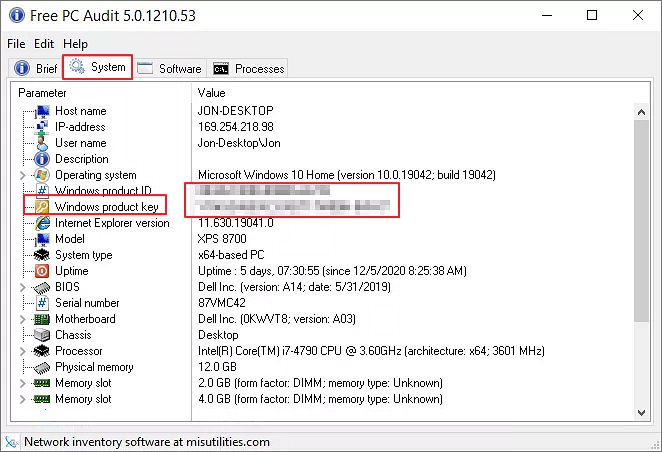Viewport: 662px width, 452px height.
Task: Expand the Processor tree node
Action: [x=23, y=351]
